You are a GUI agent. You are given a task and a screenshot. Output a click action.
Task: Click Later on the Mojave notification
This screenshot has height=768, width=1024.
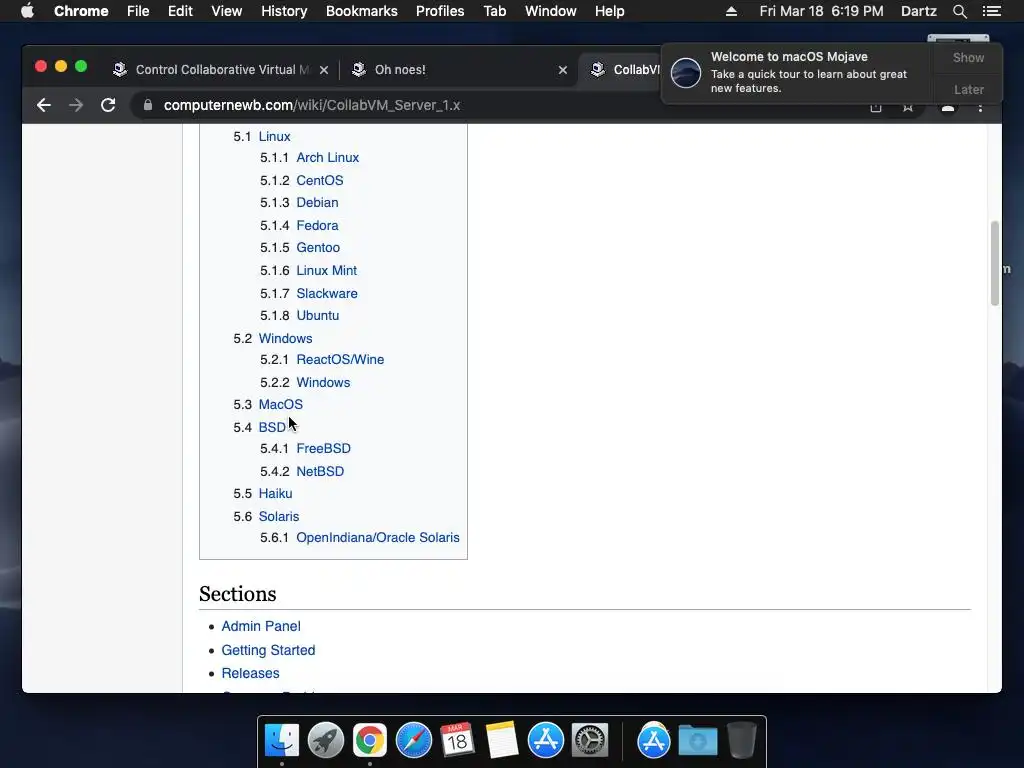[968, 89]
